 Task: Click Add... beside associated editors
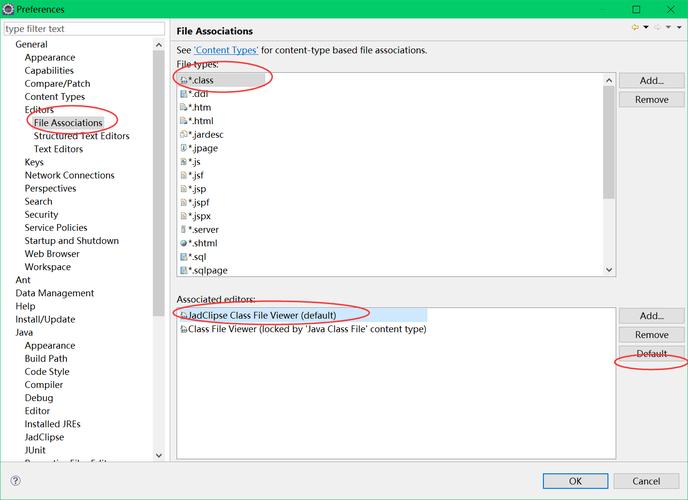pos(652,316)
